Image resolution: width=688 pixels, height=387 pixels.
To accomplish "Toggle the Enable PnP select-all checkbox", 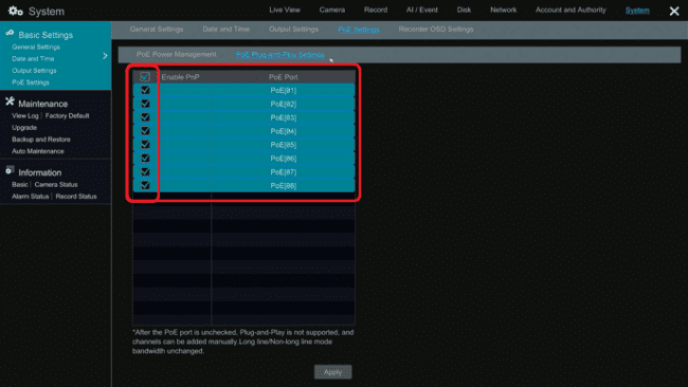I will (145, 77).
